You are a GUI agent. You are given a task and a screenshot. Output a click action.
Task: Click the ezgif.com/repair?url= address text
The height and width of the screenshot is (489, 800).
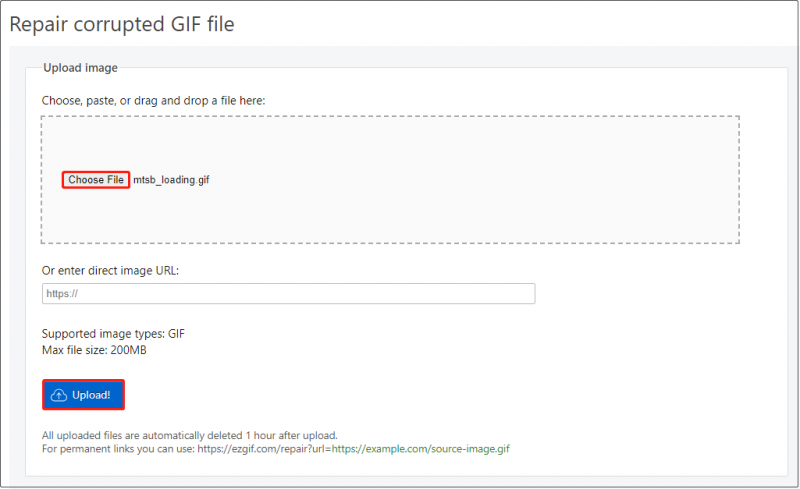click(264, 449)
